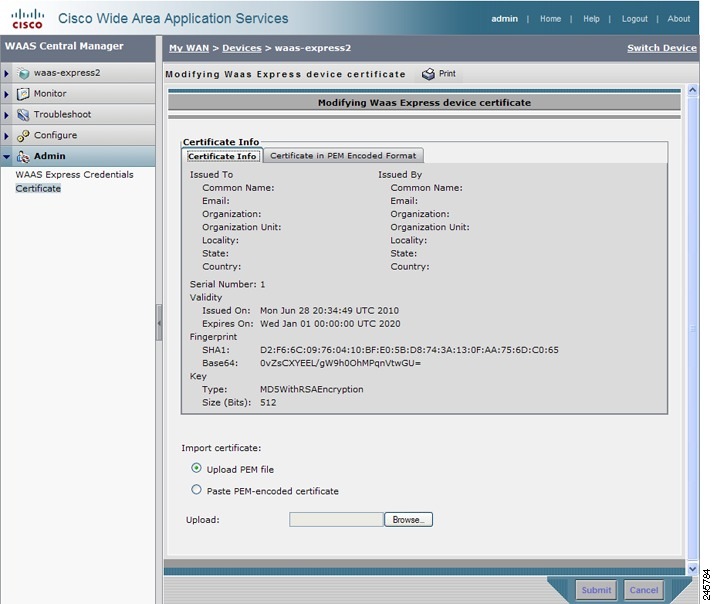Click the Configure gears icon
Viewport: 713px width, 604px height.
pyautogui.click(x=23, y=136)
